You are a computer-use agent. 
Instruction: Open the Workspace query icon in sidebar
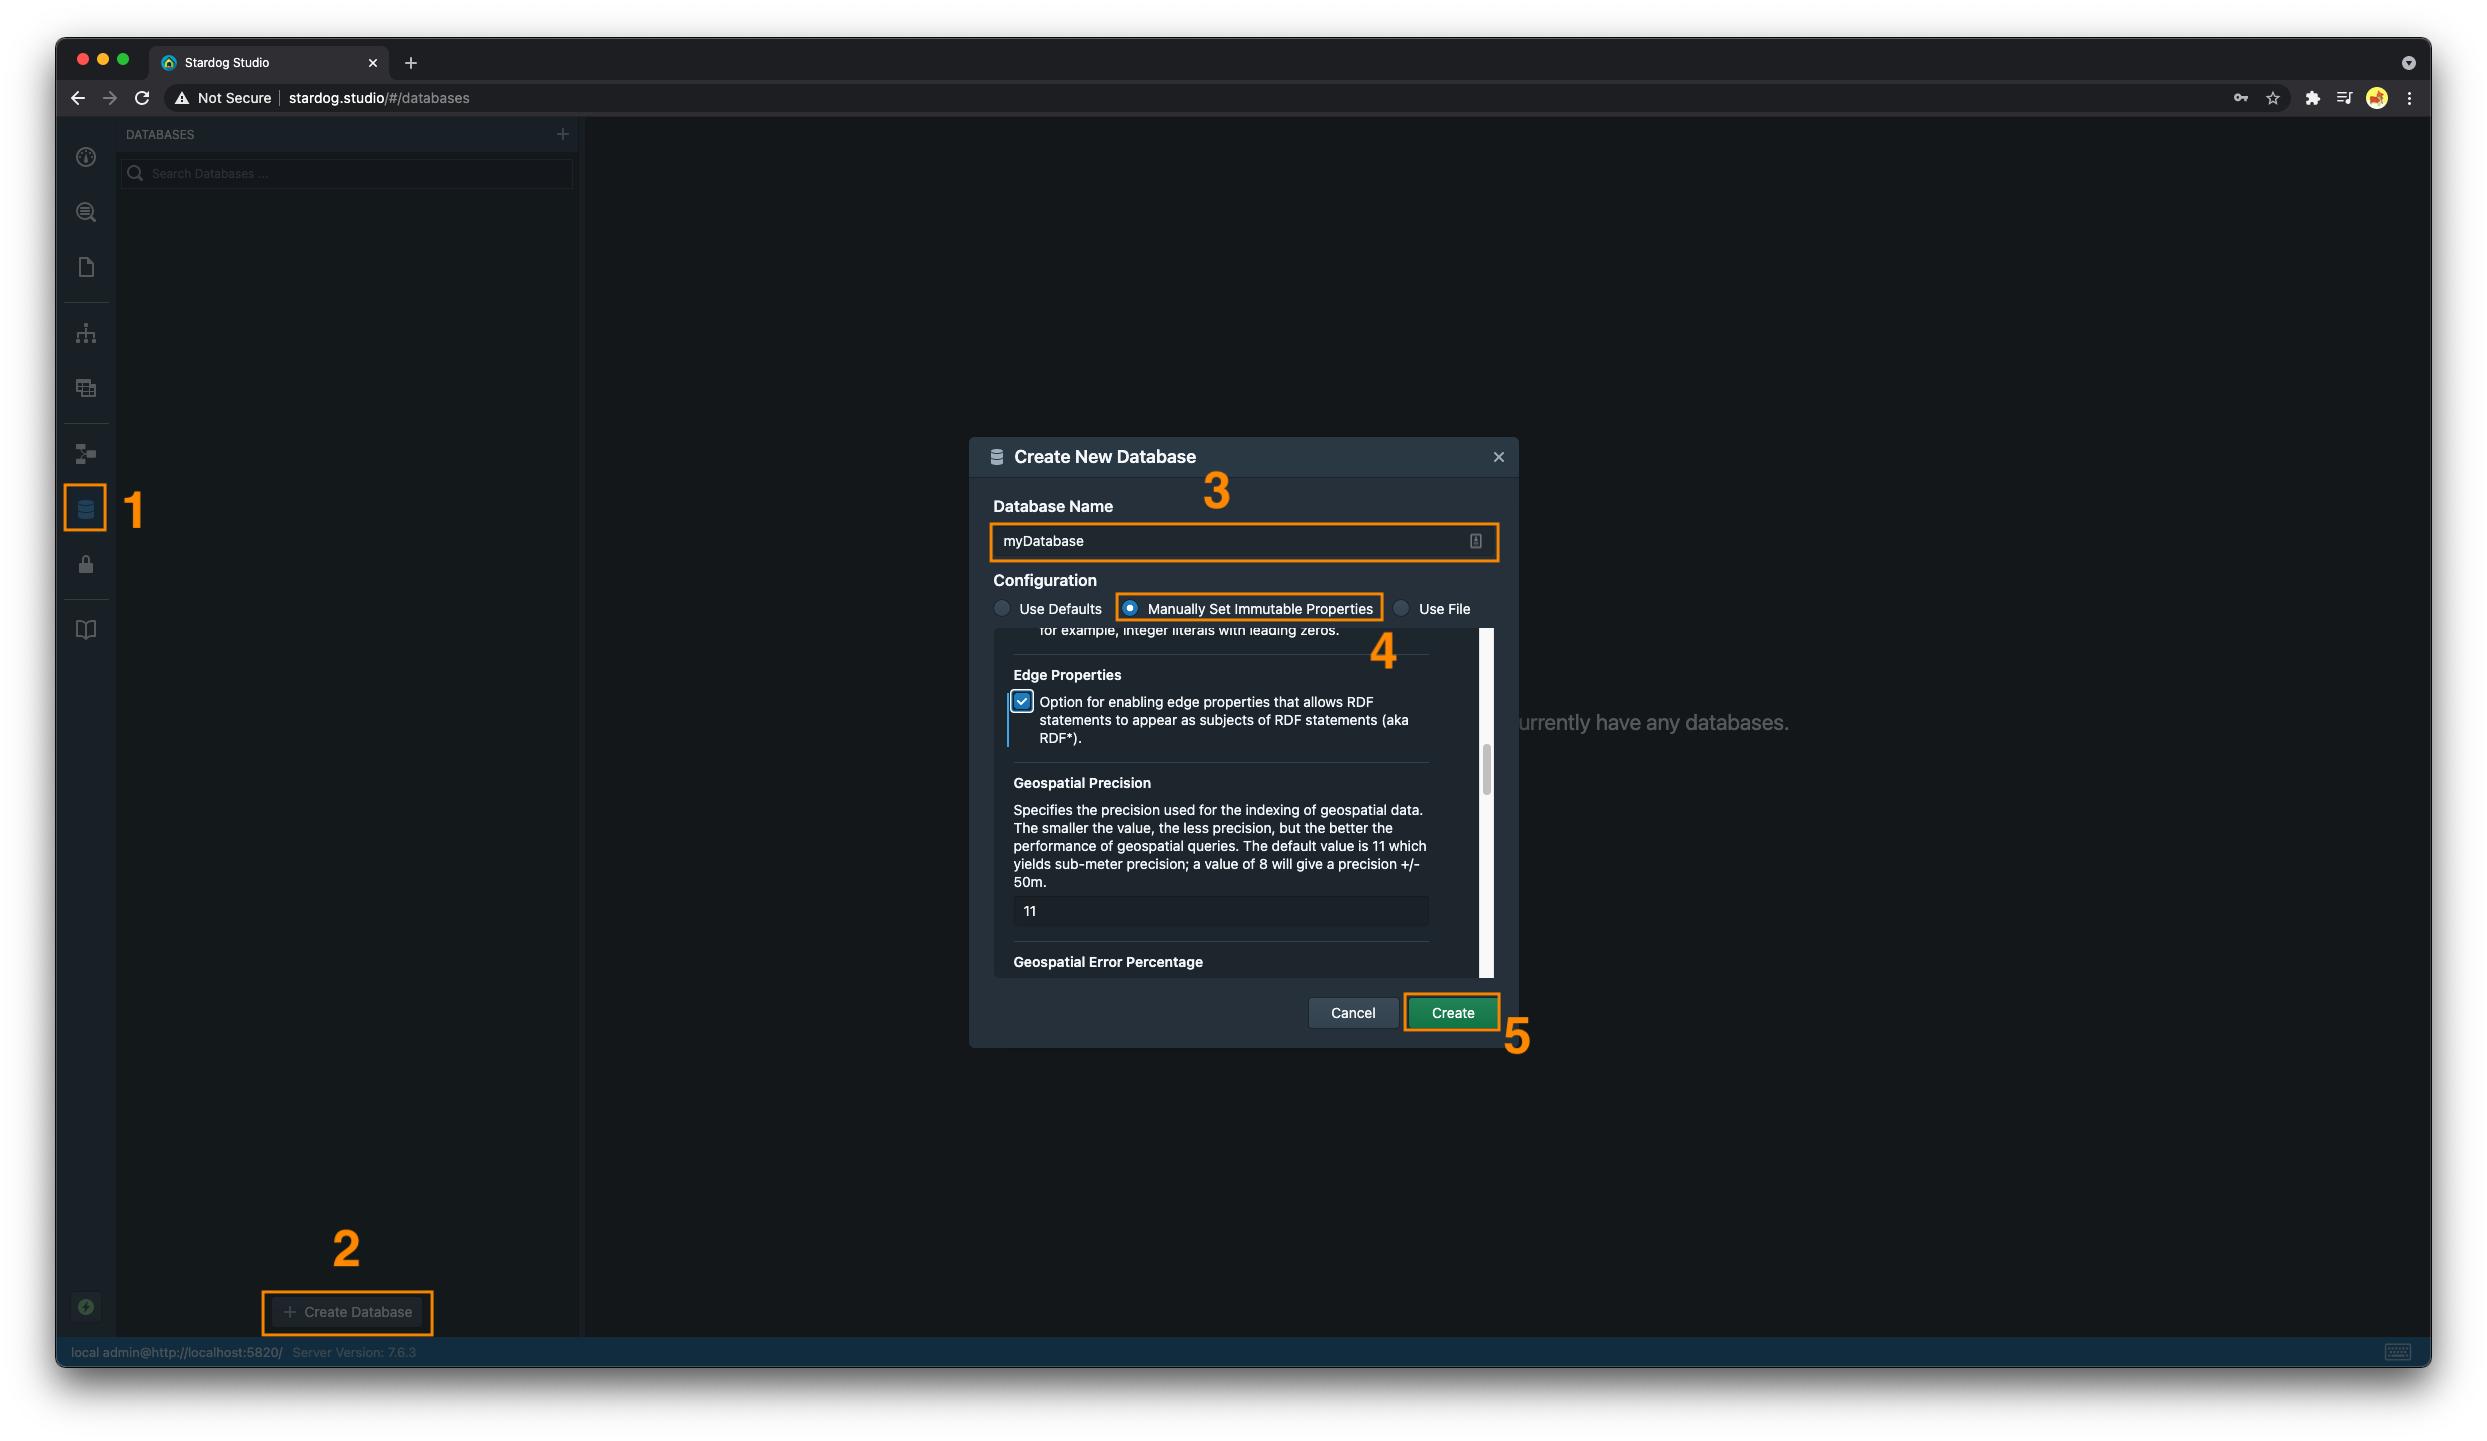click(x=86, y=212)
